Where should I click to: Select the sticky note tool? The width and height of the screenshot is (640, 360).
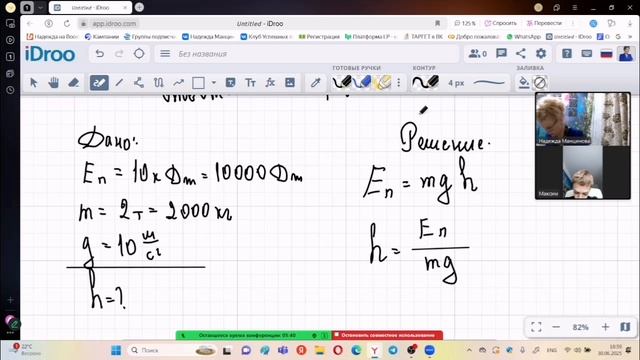pyautogui.click(x=230, y=83)
